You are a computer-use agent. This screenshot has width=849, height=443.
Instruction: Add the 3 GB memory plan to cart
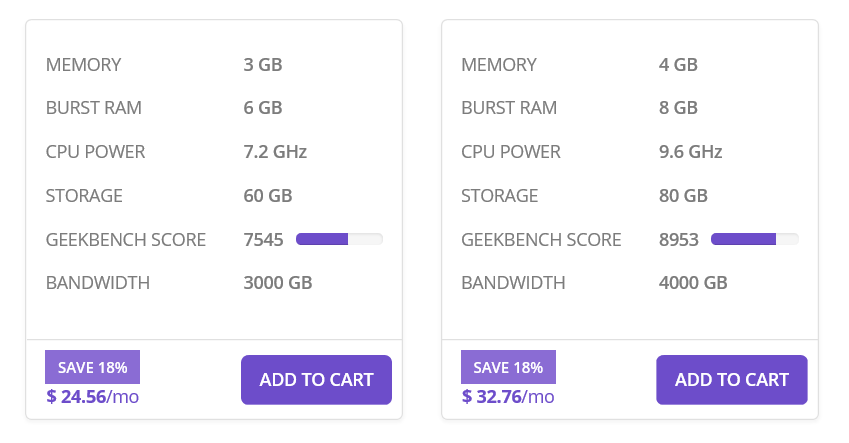click(x=316, y=380)
